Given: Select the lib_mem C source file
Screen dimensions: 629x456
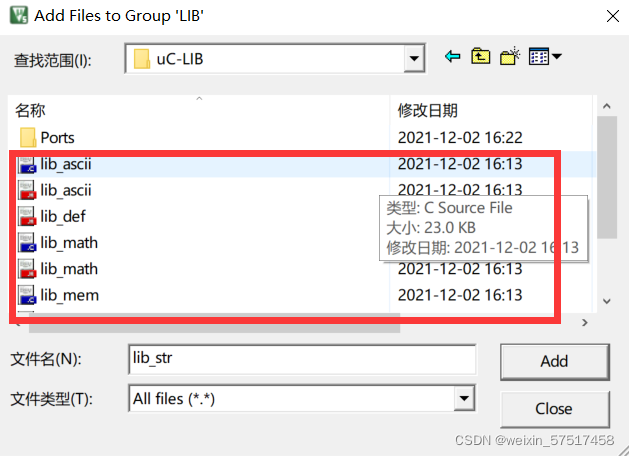Looking at the screenshot, I should (x=70, y=295).
